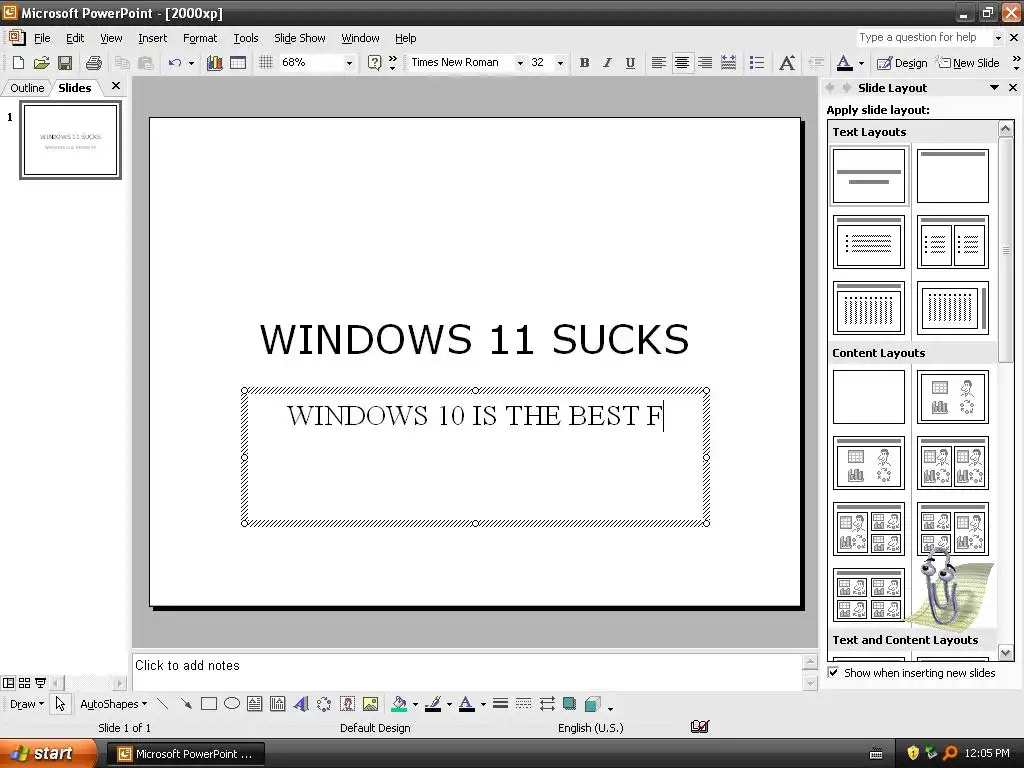The image size is (1024, 768).
Task: Open the Dash Style options
Action: point(523,704)
